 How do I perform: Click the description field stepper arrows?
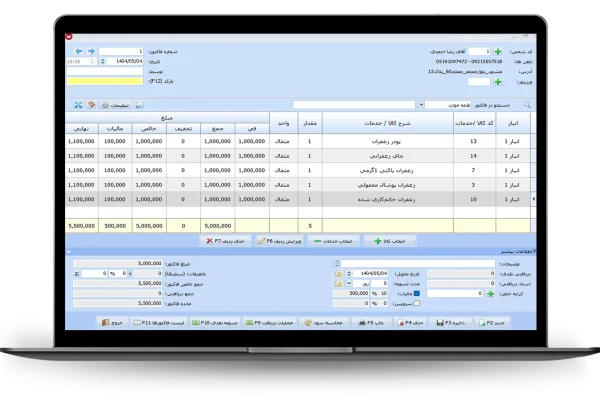(337, 263)
